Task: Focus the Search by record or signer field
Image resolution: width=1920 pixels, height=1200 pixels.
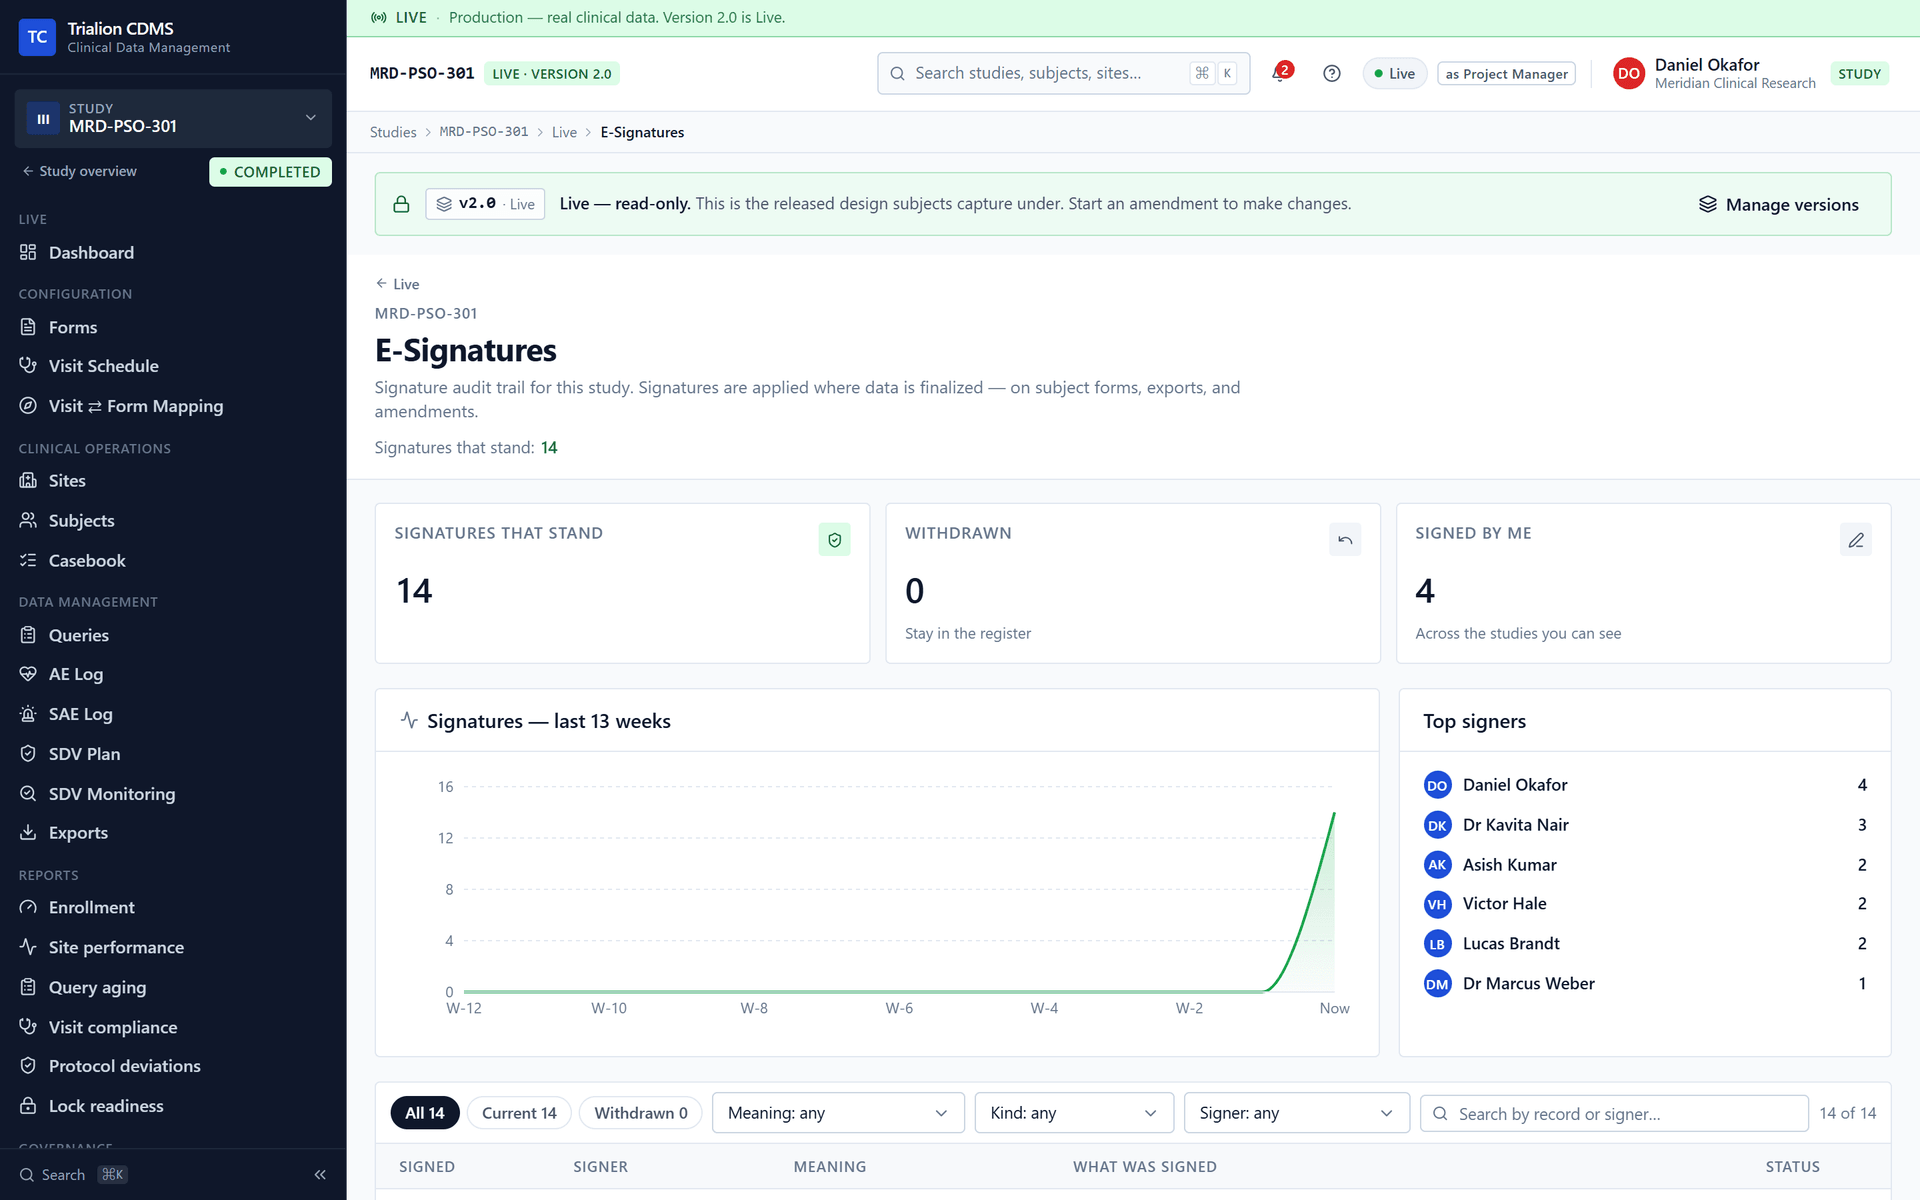Action: (x=1614, y=1113)
